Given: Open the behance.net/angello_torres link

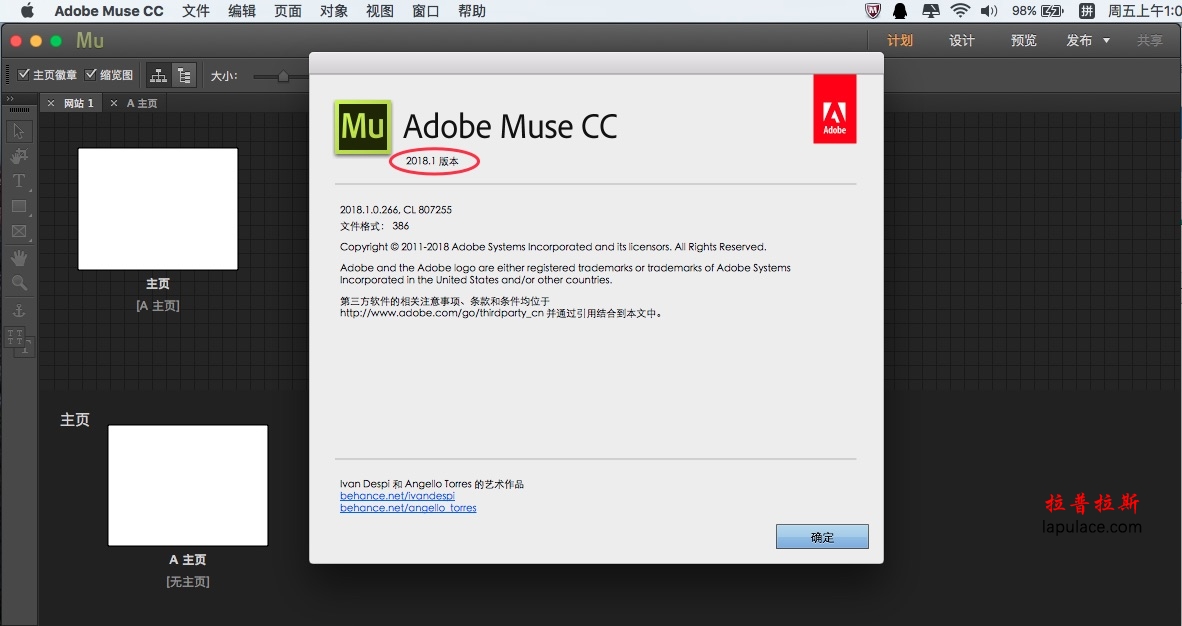Looking at the screenshot, I should coord(408,508).
